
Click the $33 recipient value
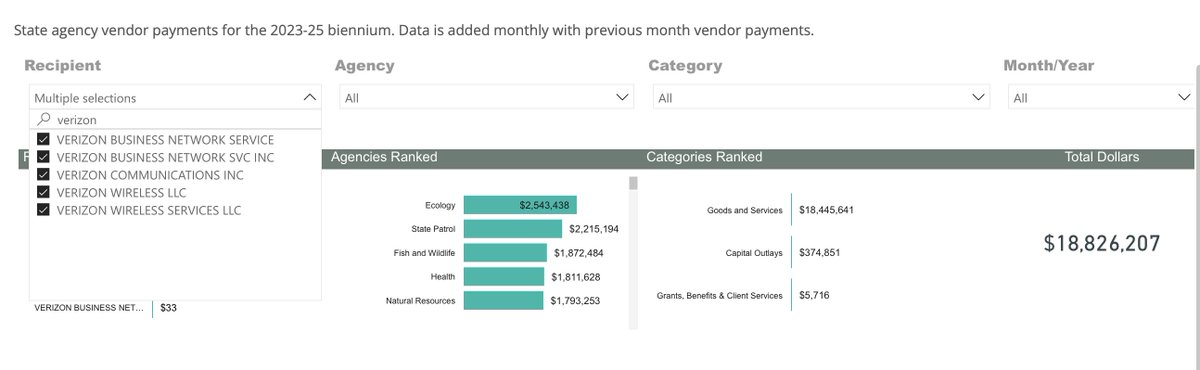168,308
